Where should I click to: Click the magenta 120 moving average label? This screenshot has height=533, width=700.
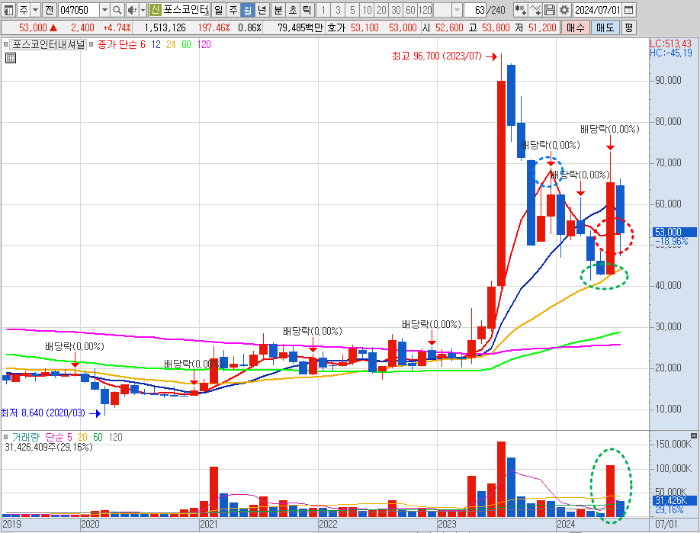[204, 45]
